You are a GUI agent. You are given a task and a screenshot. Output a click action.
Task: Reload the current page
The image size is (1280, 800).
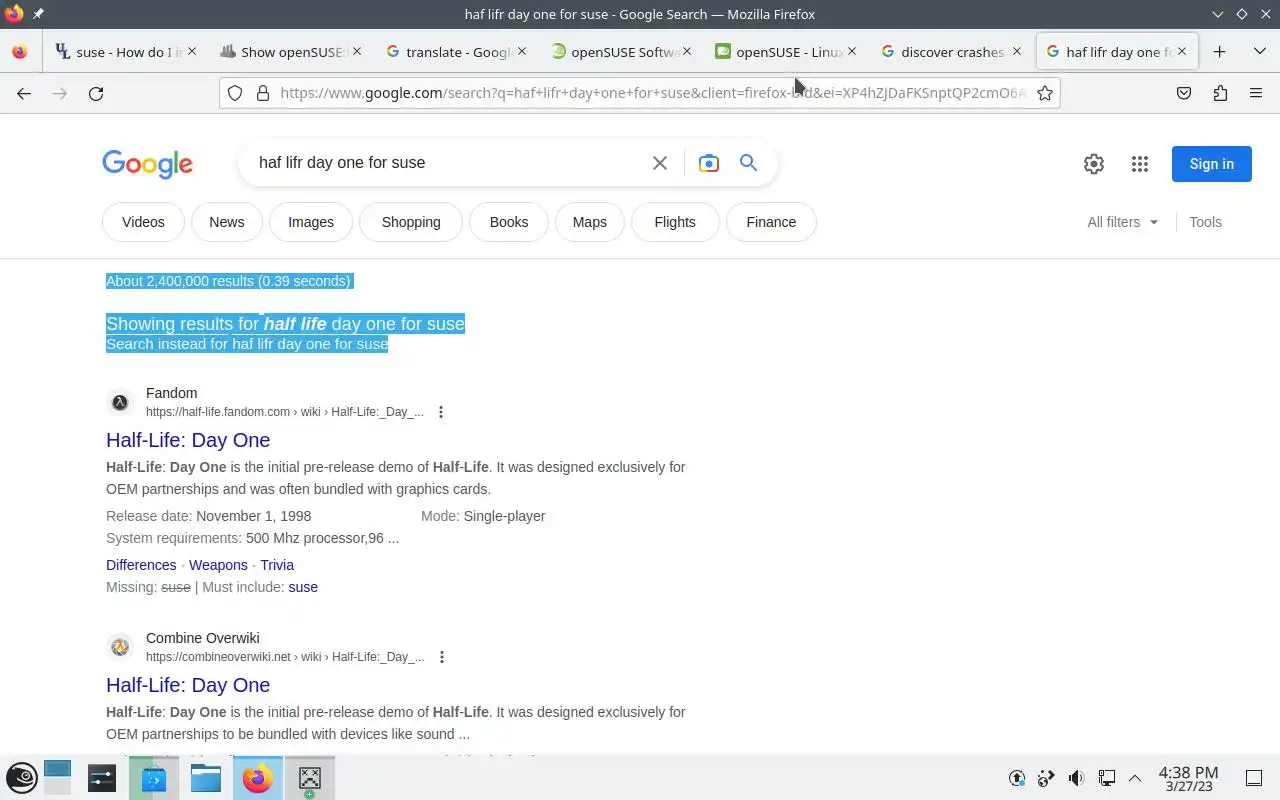(96, 93)
